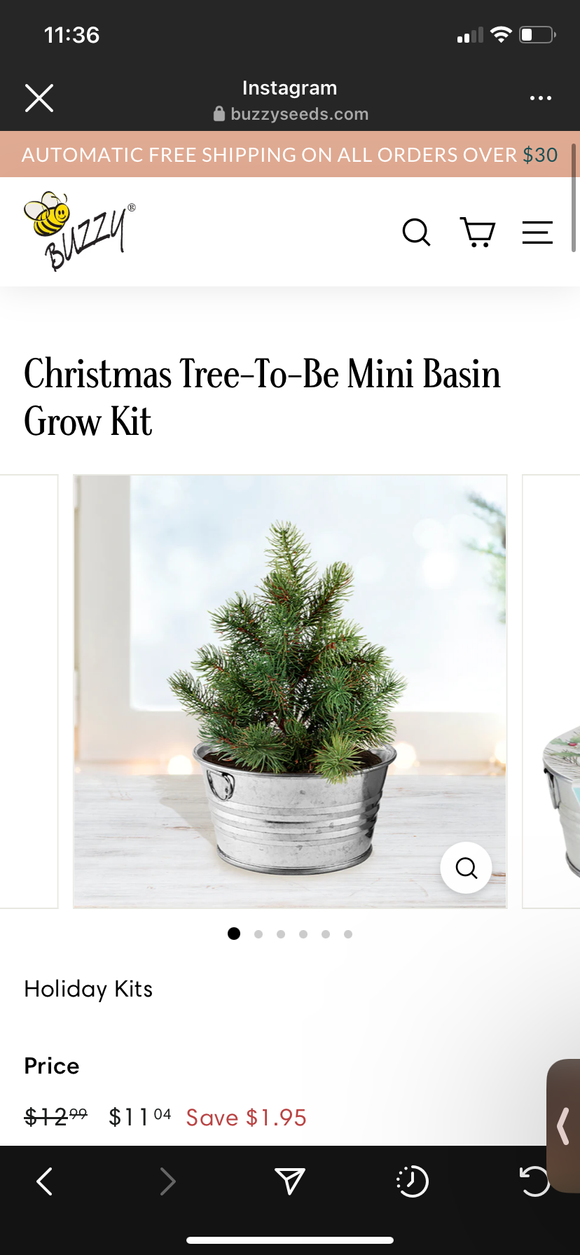Share page with paper plane icon
This screenshot has width=580, height=1255.
tap(289, 1182)
